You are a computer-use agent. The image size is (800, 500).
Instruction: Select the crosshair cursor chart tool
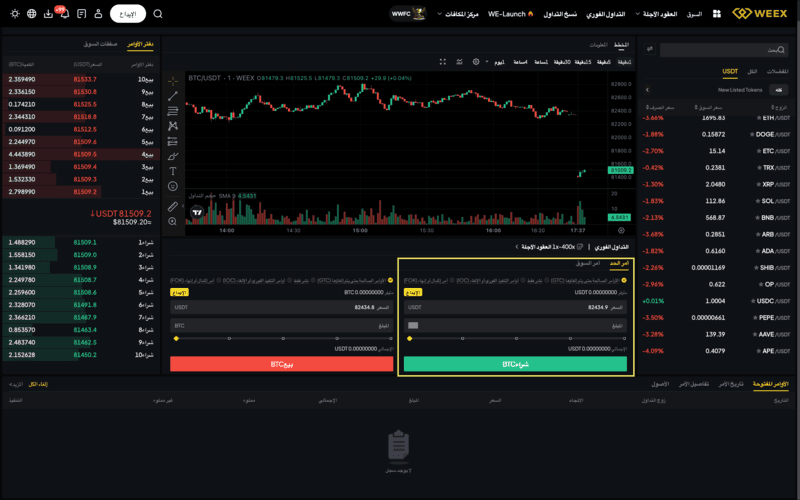pyautogui.click(x=173, y=81)
